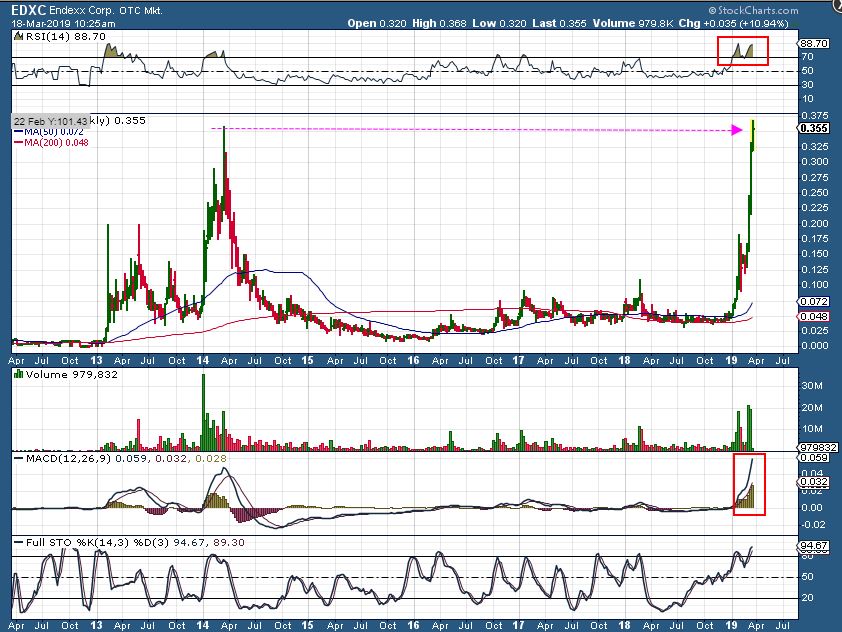Click the red highlight box in MACD panel
Image resolution: width=842 pixels, height=632 pixels.
(749, 484)
